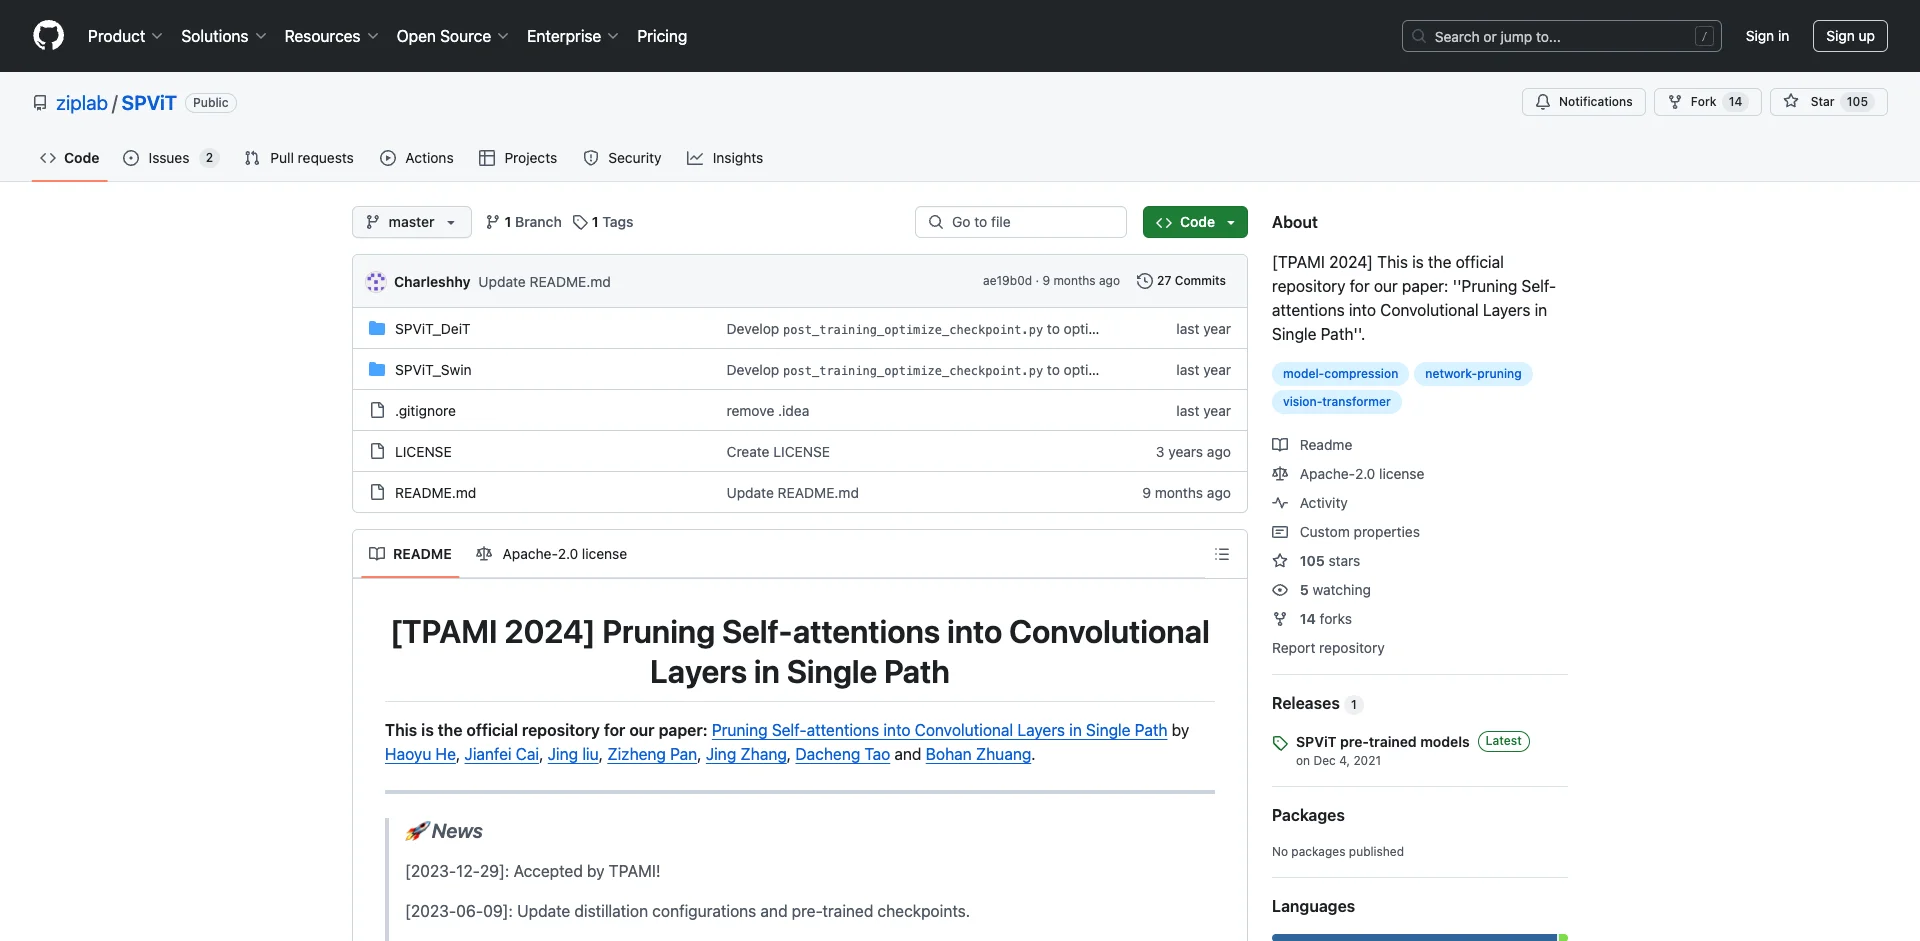Screen dimensions: 1920x941
Task: View the 1 Branch list
Action: coord(523,222)
